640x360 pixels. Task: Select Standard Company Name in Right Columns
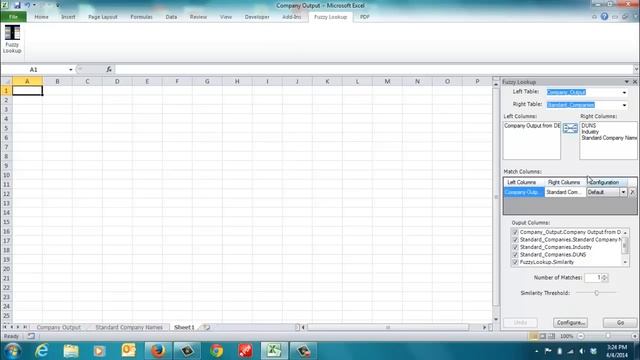(609, 138)
